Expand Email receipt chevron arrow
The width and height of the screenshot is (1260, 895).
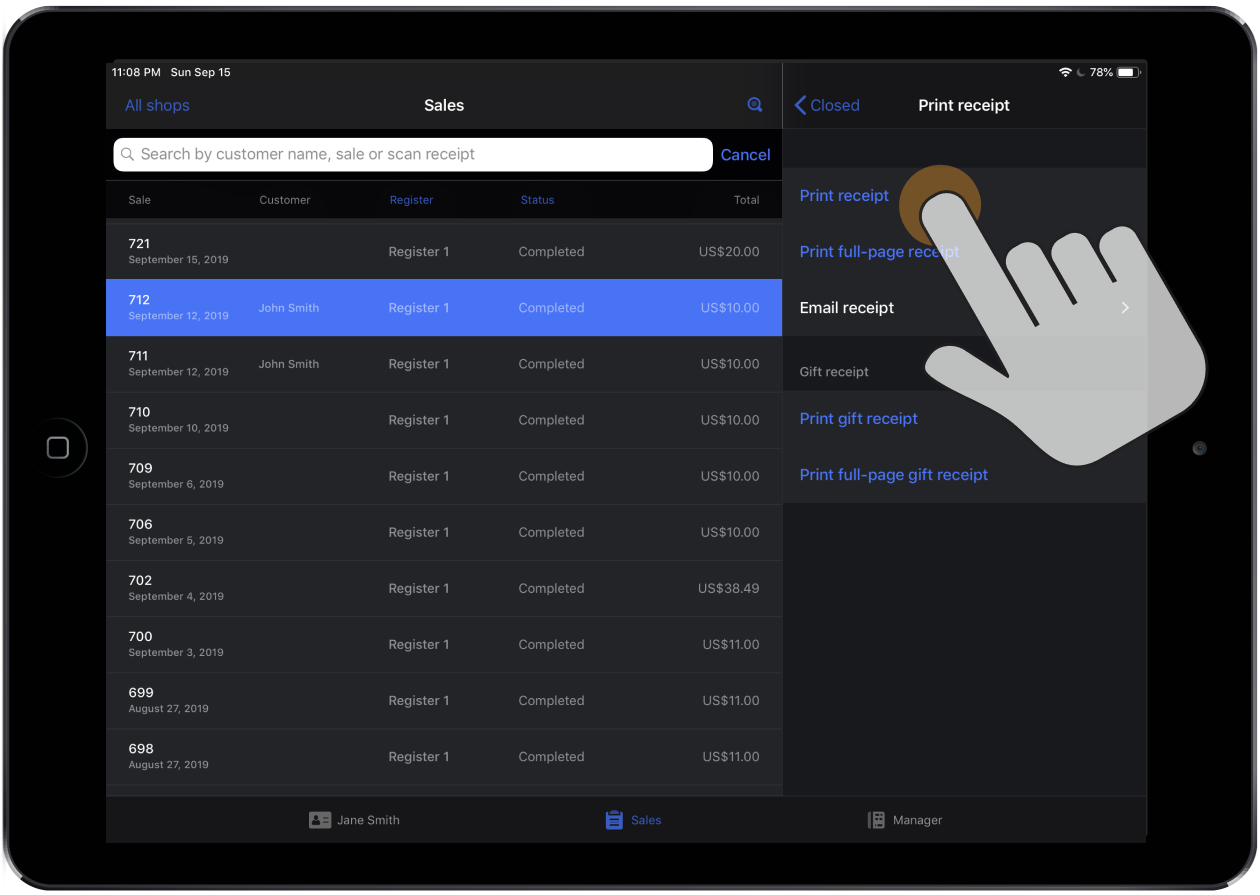point(1125,308)
